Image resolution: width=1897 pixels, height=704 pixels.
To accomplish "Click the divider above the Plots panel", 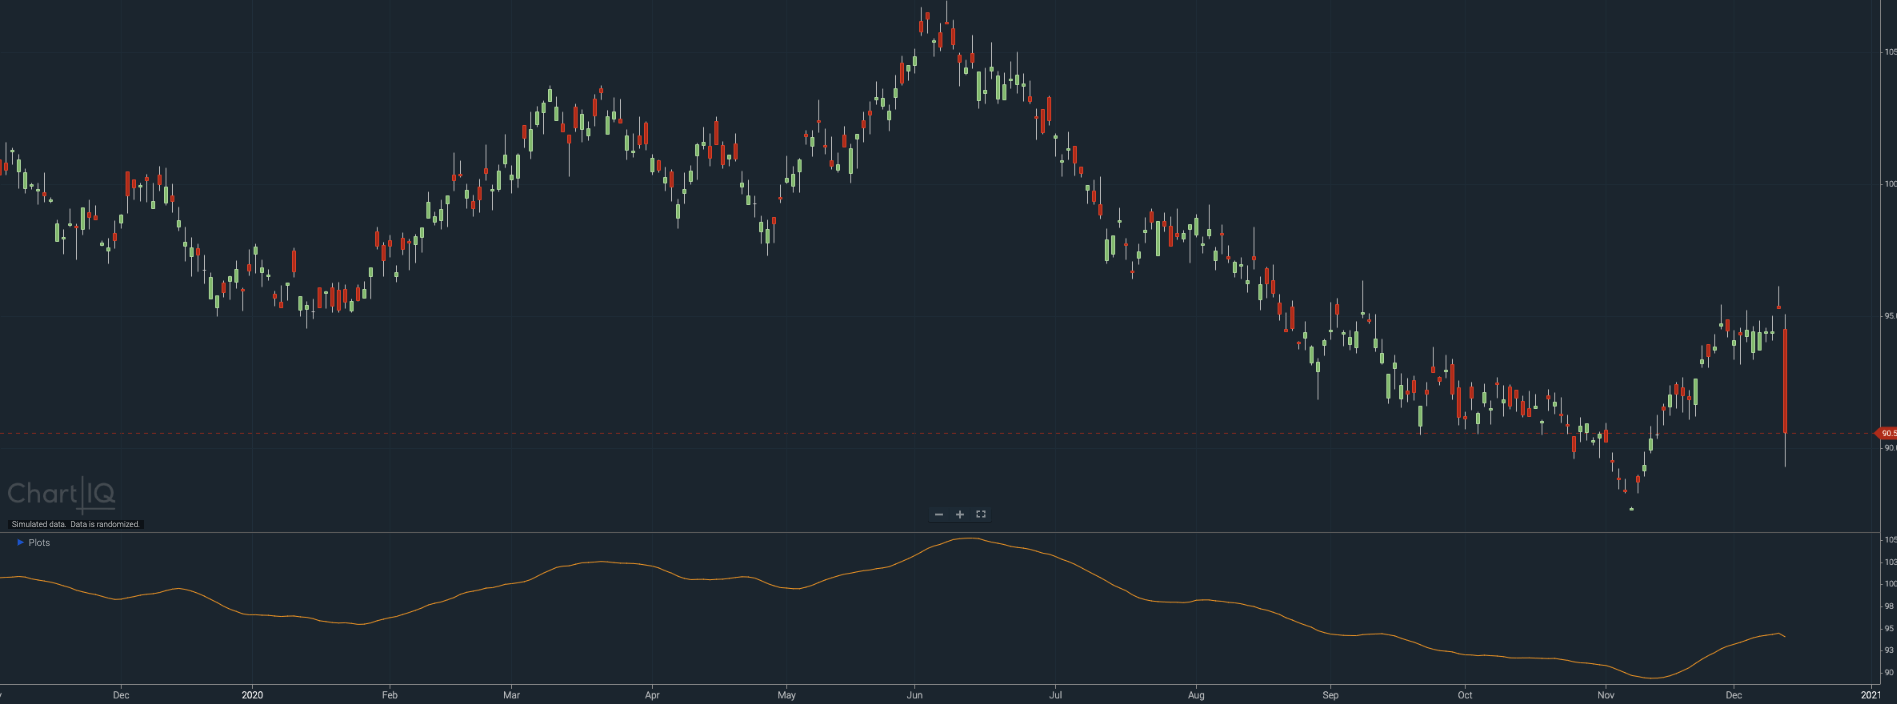I will [940, 533].
